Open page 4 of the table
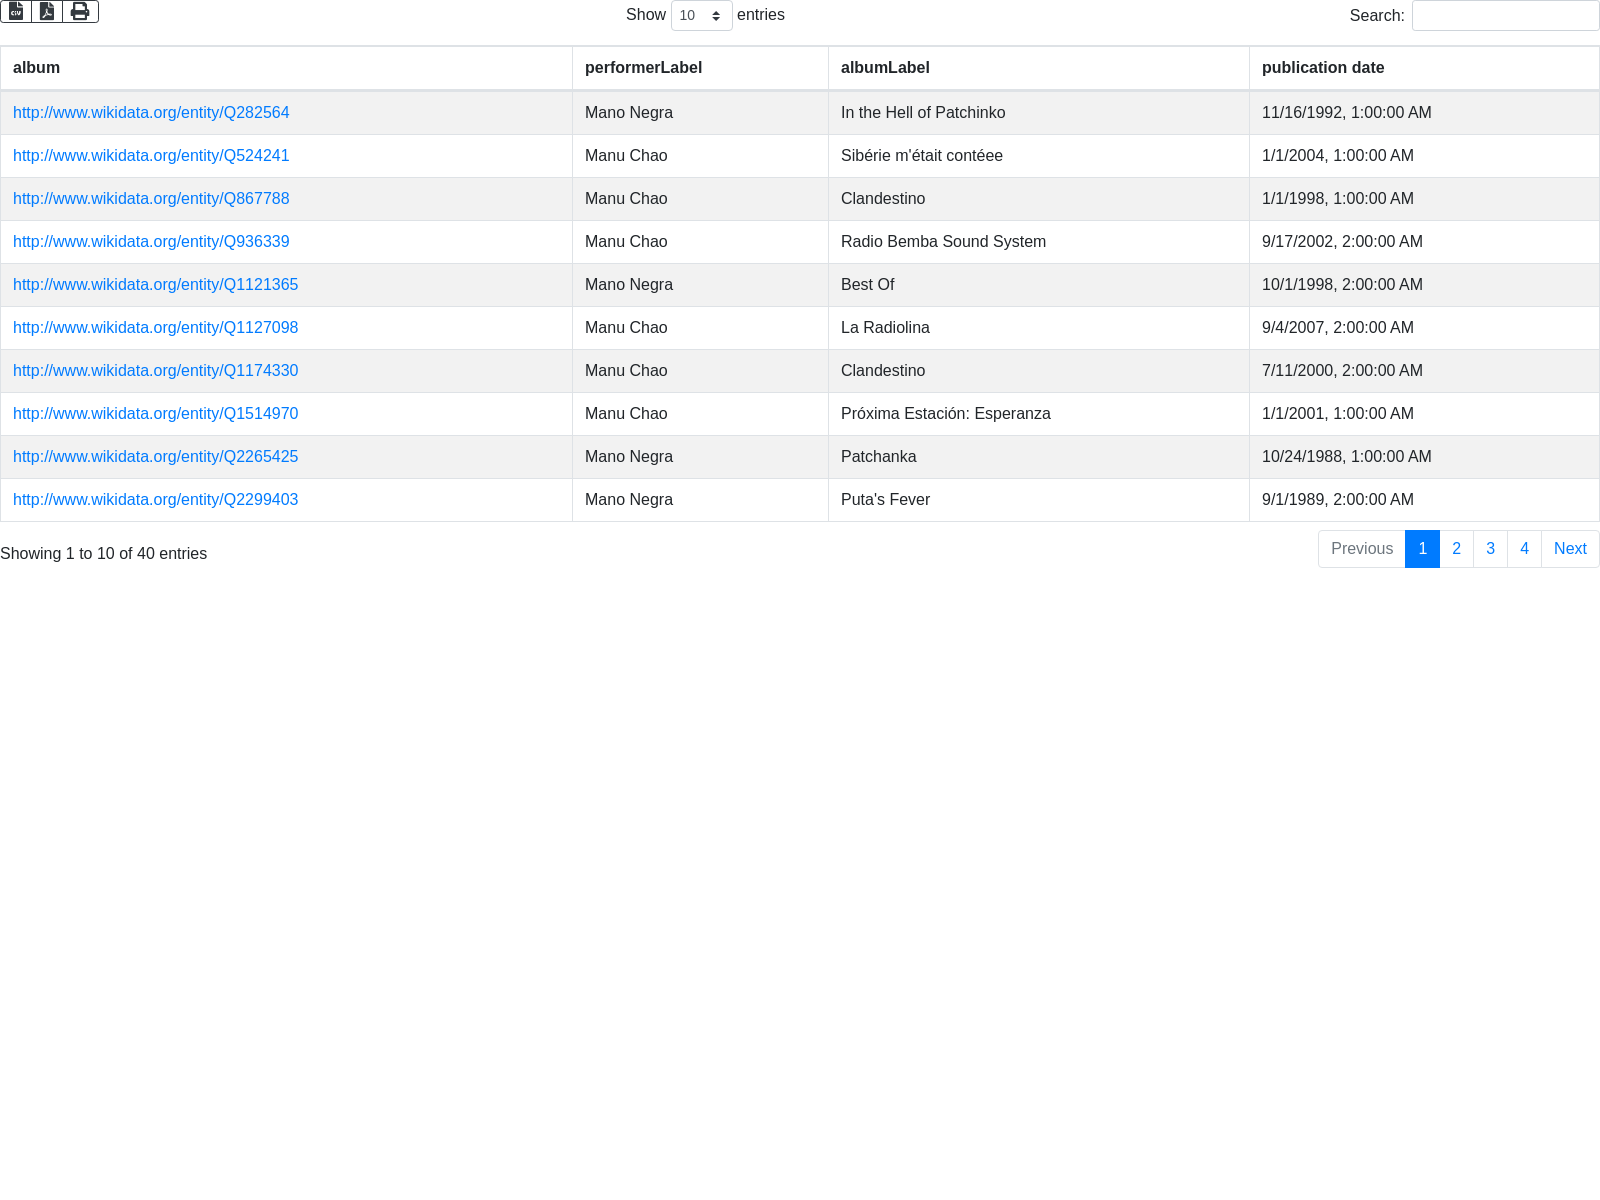 [1524, 549]
